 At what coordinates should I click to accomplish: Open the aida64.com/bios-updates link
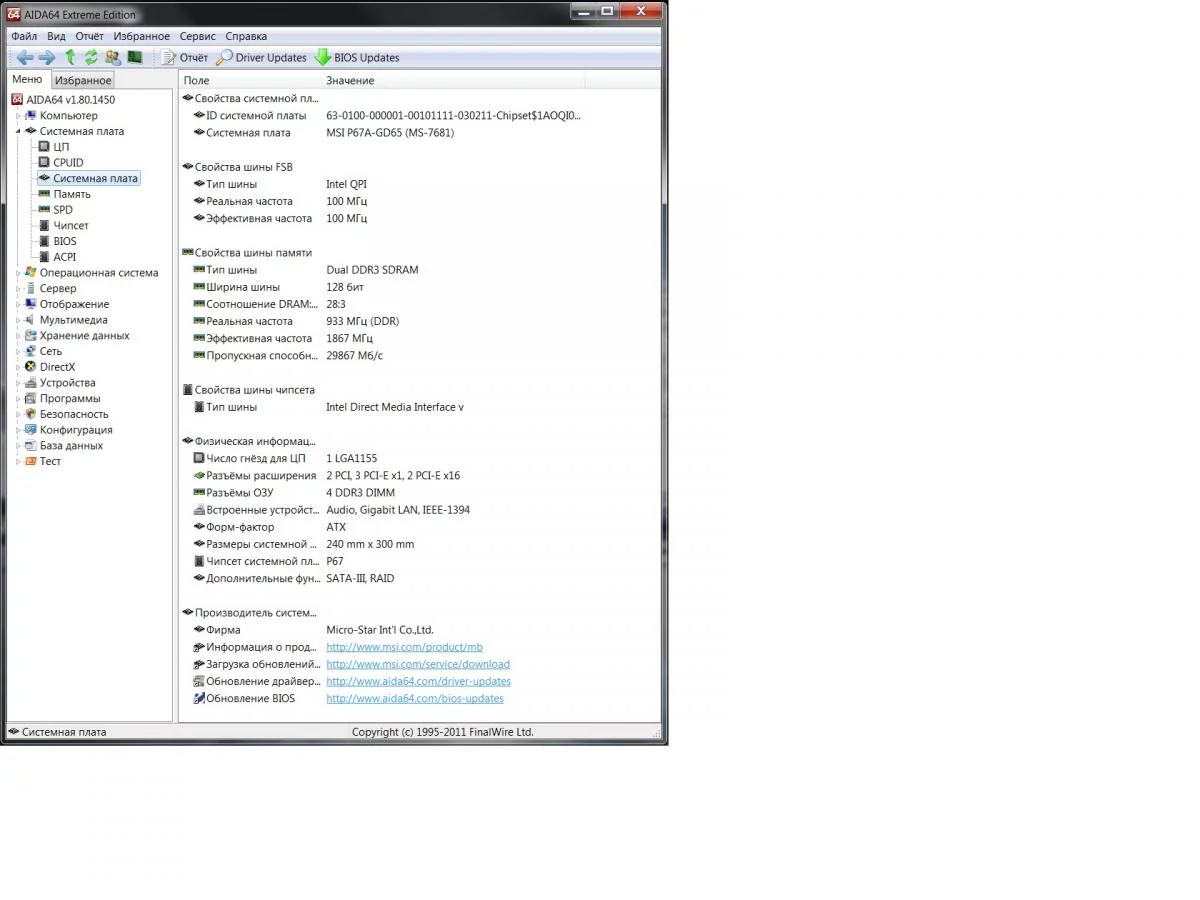(x=415, y=698)
